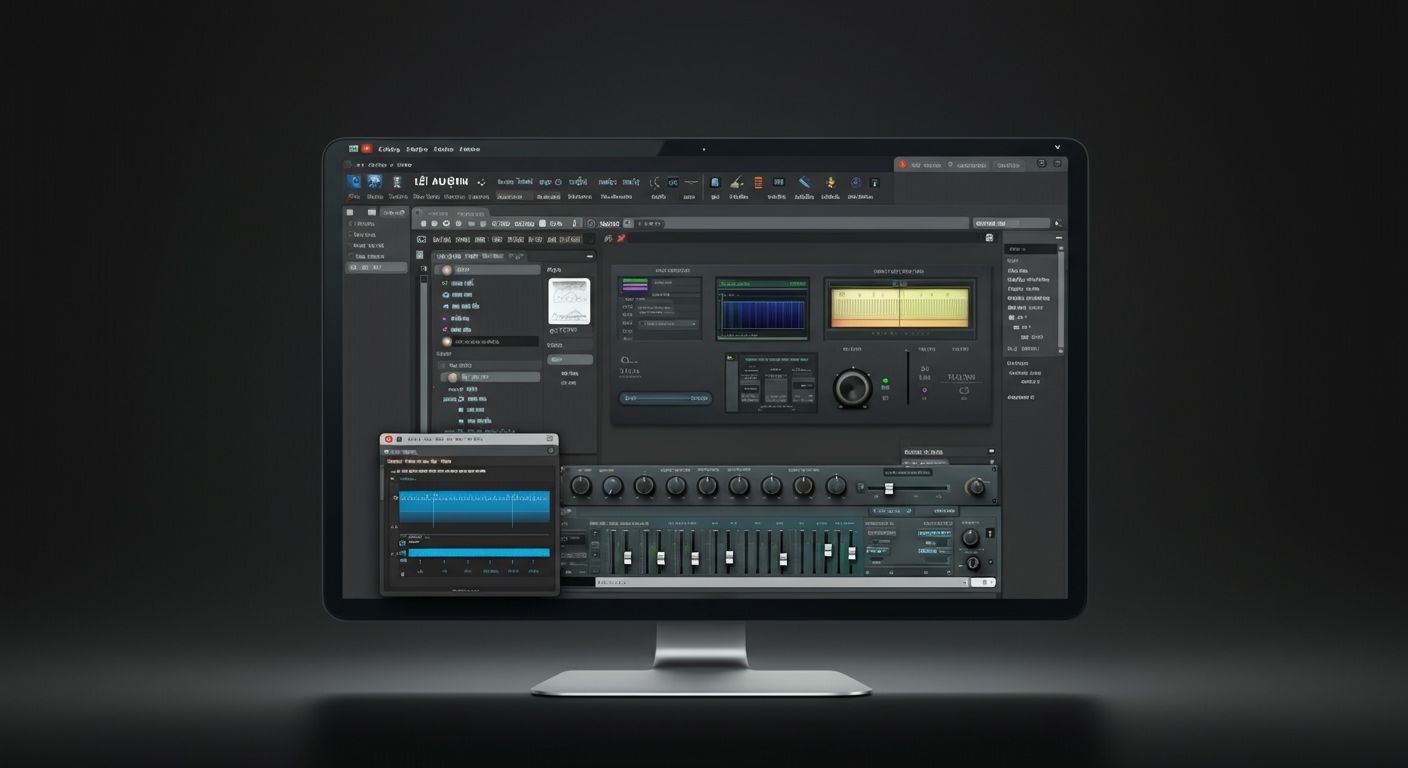Click the search field at the top-right corner
Image resolution: width=1408 pixels, height=768 pixels.
[x=1011, y=223]
